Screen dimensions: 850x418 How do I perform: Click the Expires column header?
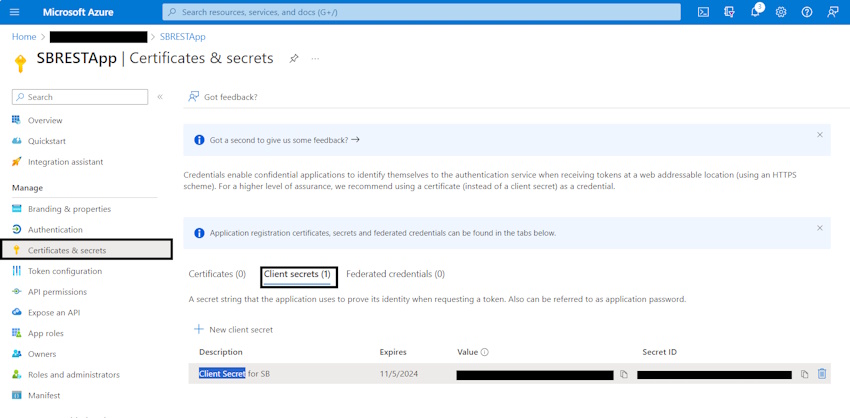click(x=393, y=352)
